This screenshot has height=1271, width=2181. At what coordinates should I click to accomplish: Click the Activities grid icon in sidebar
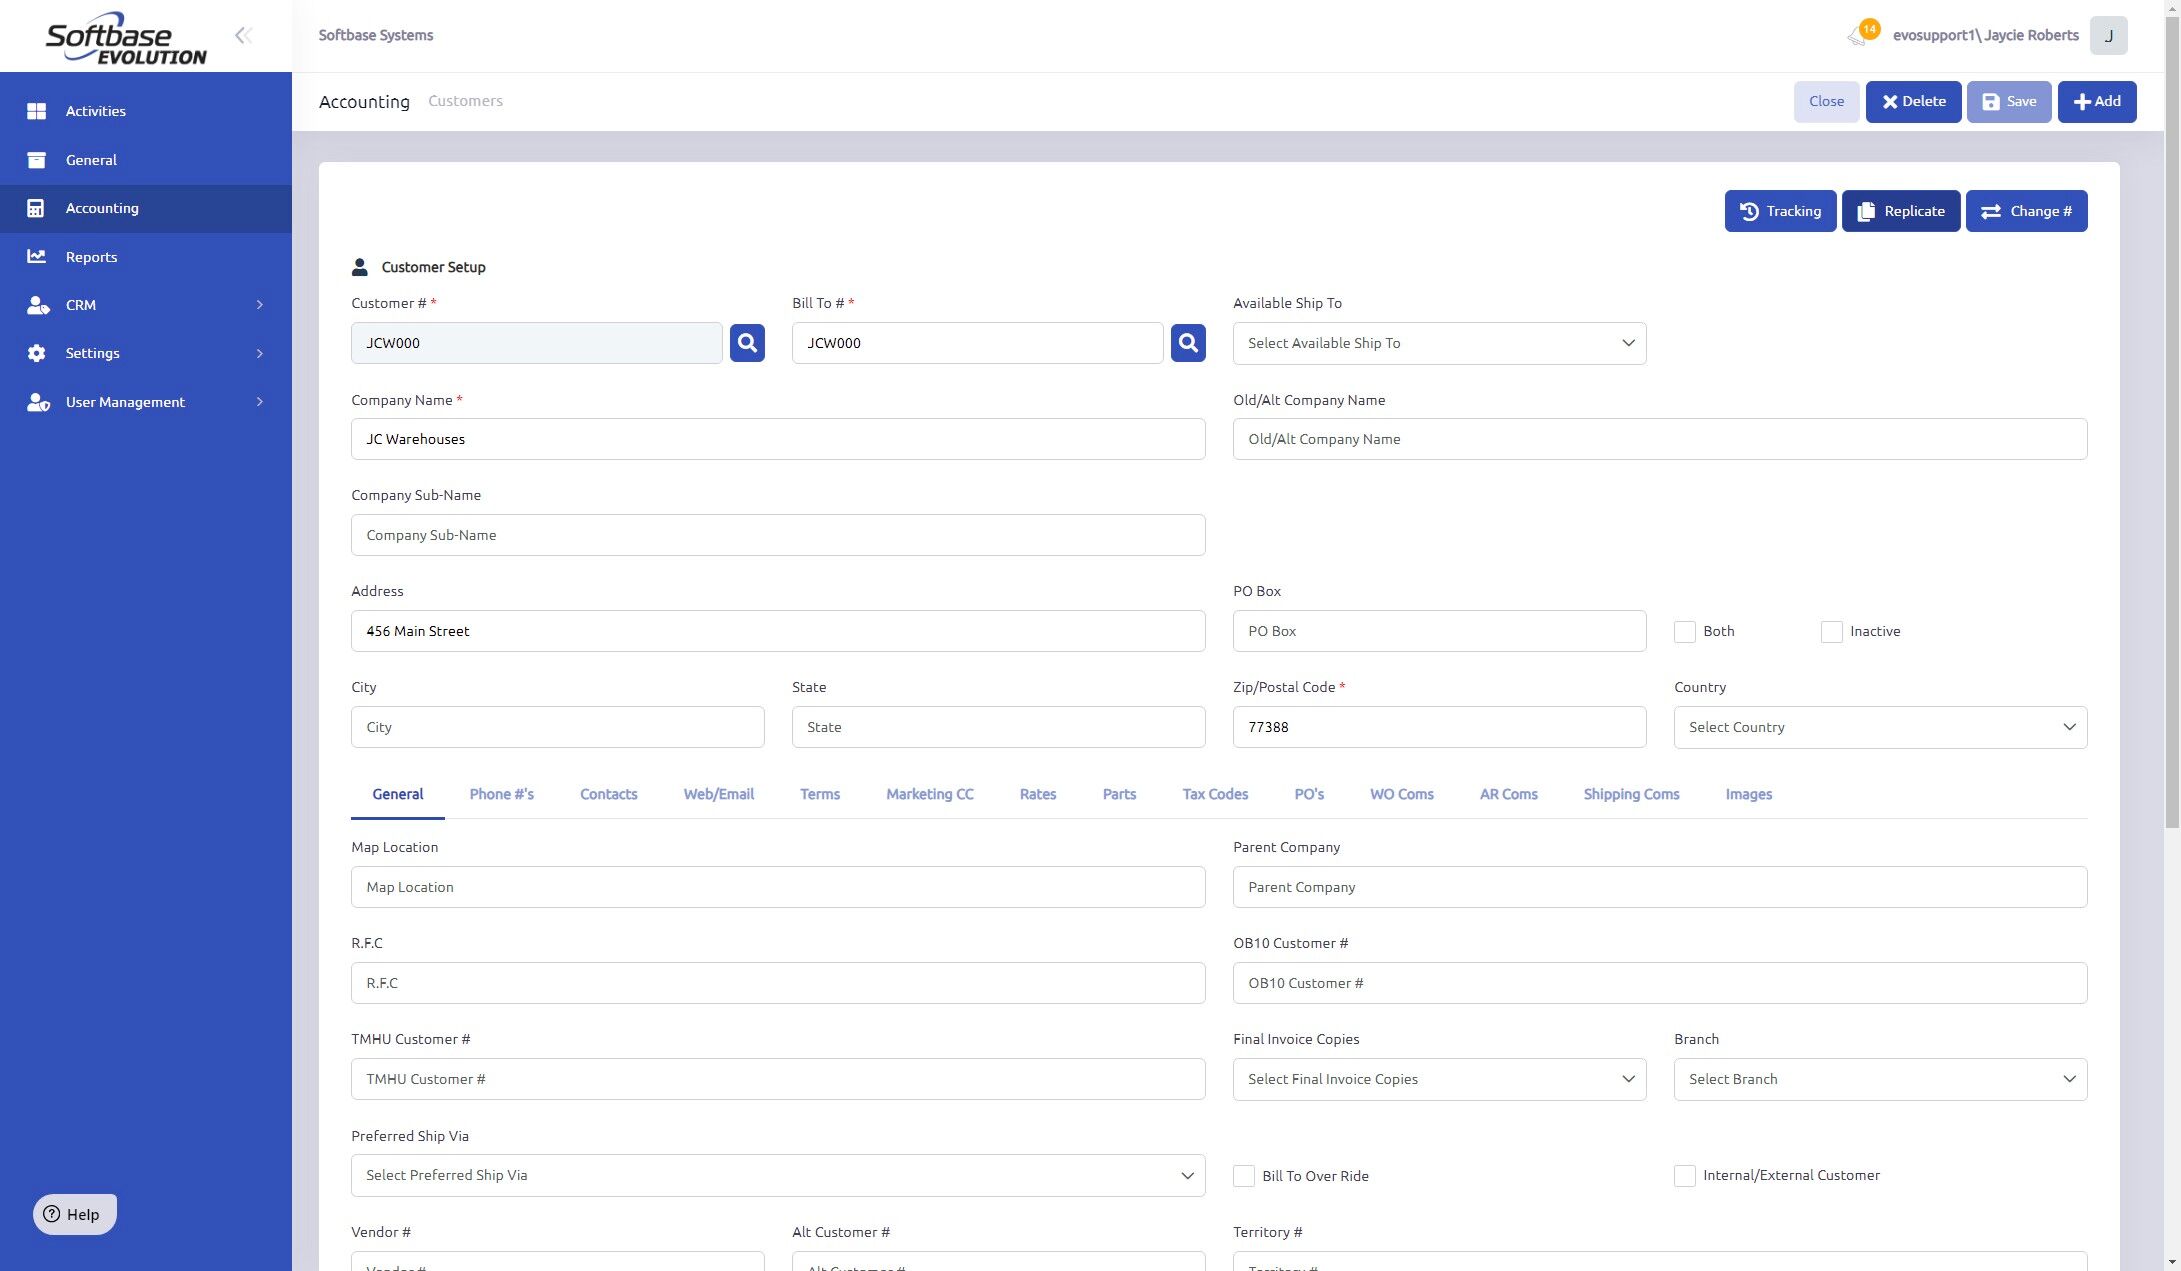(37, 111)
